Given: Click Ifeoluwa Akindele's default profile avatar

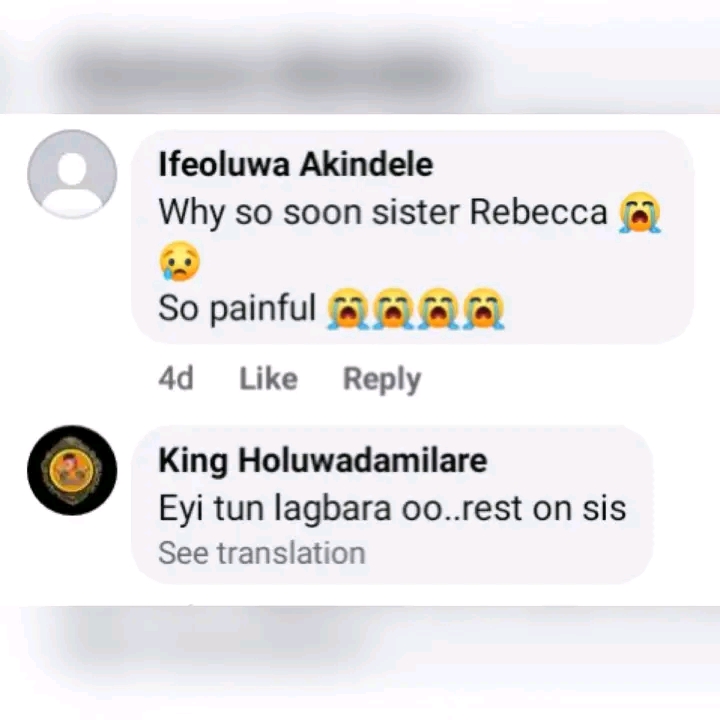Looking at the screenshot, I should click(x=71, y=174).
